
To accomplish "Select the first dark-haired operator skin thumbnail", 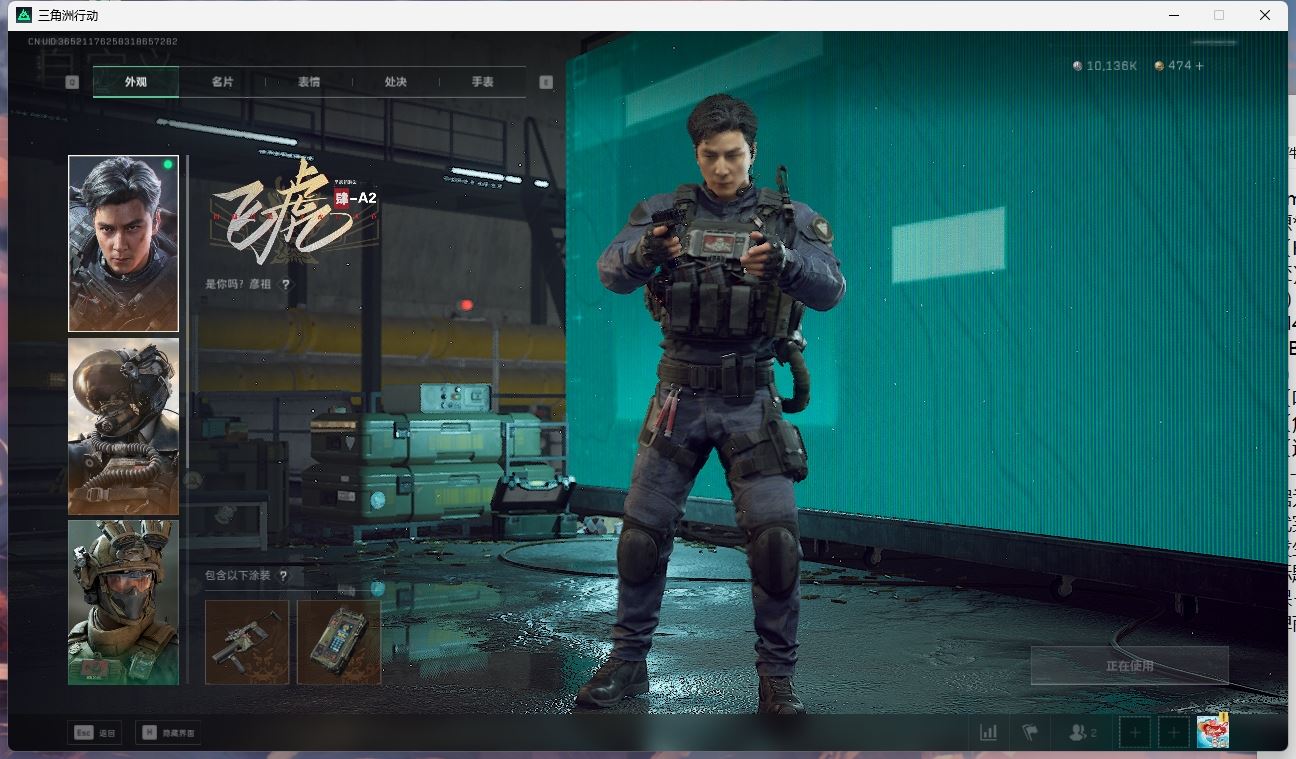I will click(x=123, y=243).
